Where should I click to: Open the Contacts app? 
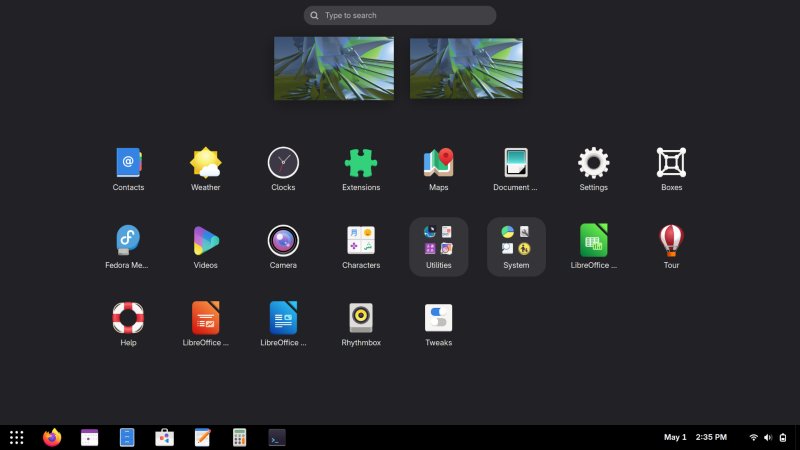click(x=128, y=162)
